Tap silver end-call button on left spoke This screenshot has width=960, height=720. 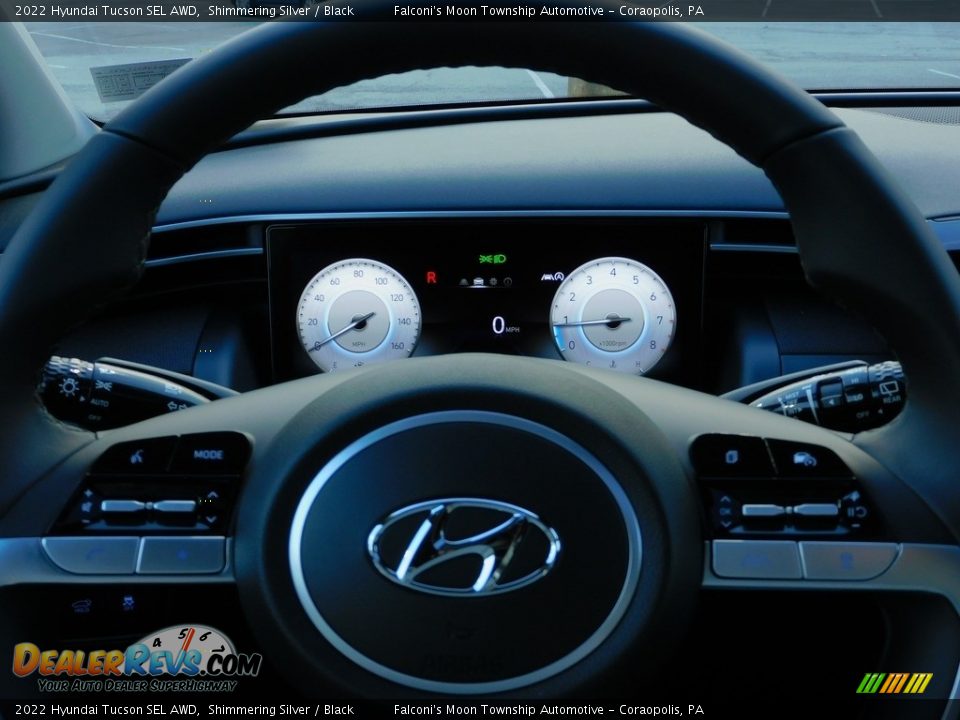pyautogui.click(x=182, y=555)
